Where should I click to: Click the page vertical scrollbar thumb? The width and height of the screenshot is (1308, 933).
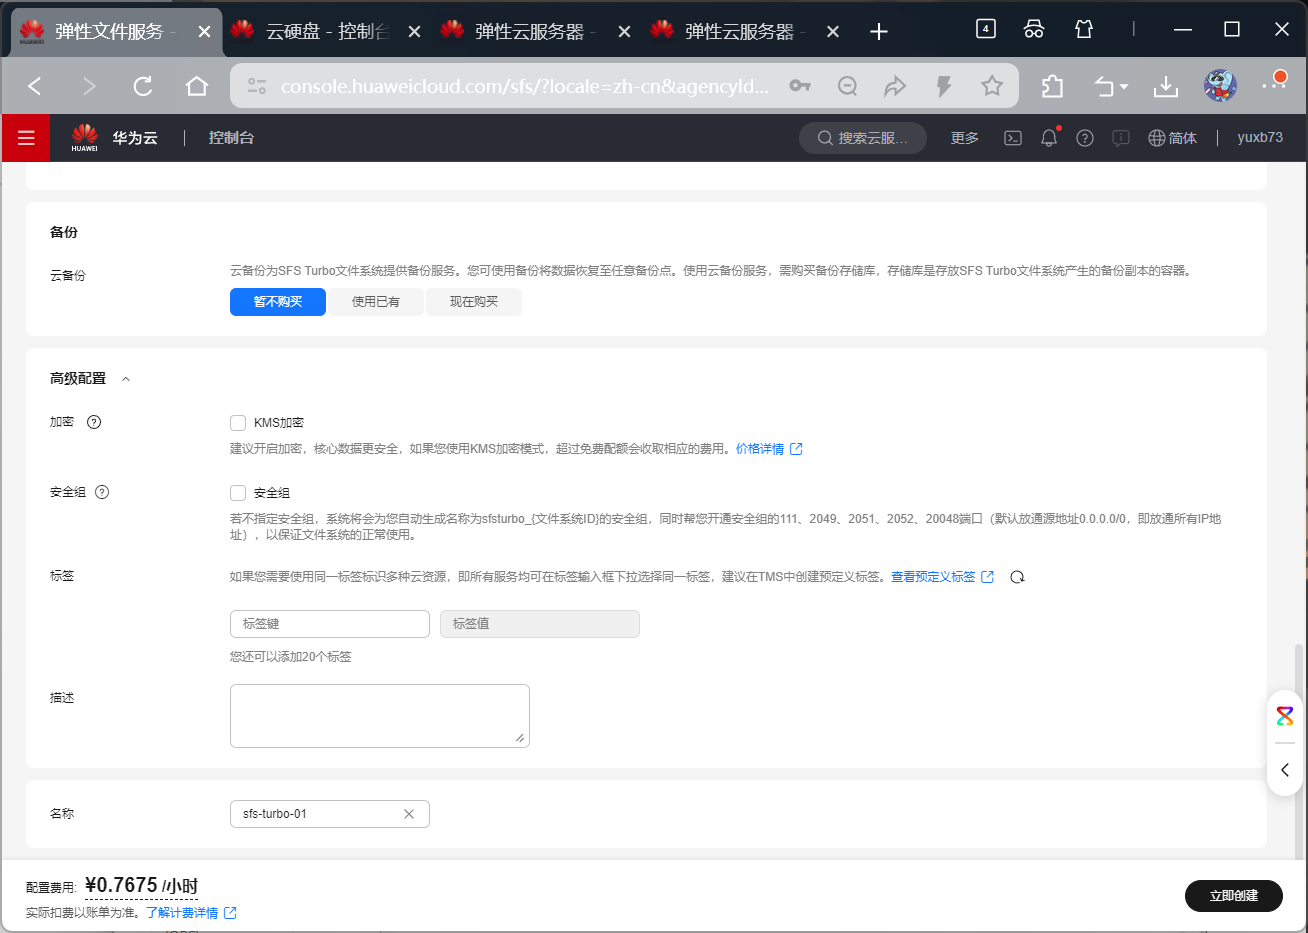1299,750
